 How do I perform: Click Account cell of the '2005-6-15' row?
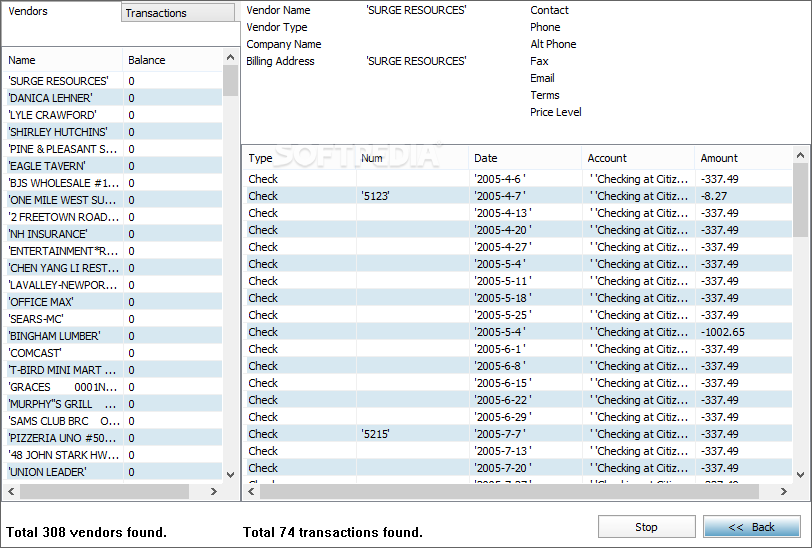pos(639,383)
